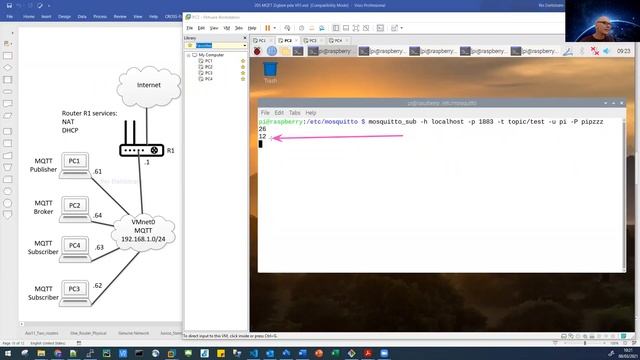Select the router R1 shape in Visio diagram
The height and width of the screenshot is (360, 640).
coord(141,150)
